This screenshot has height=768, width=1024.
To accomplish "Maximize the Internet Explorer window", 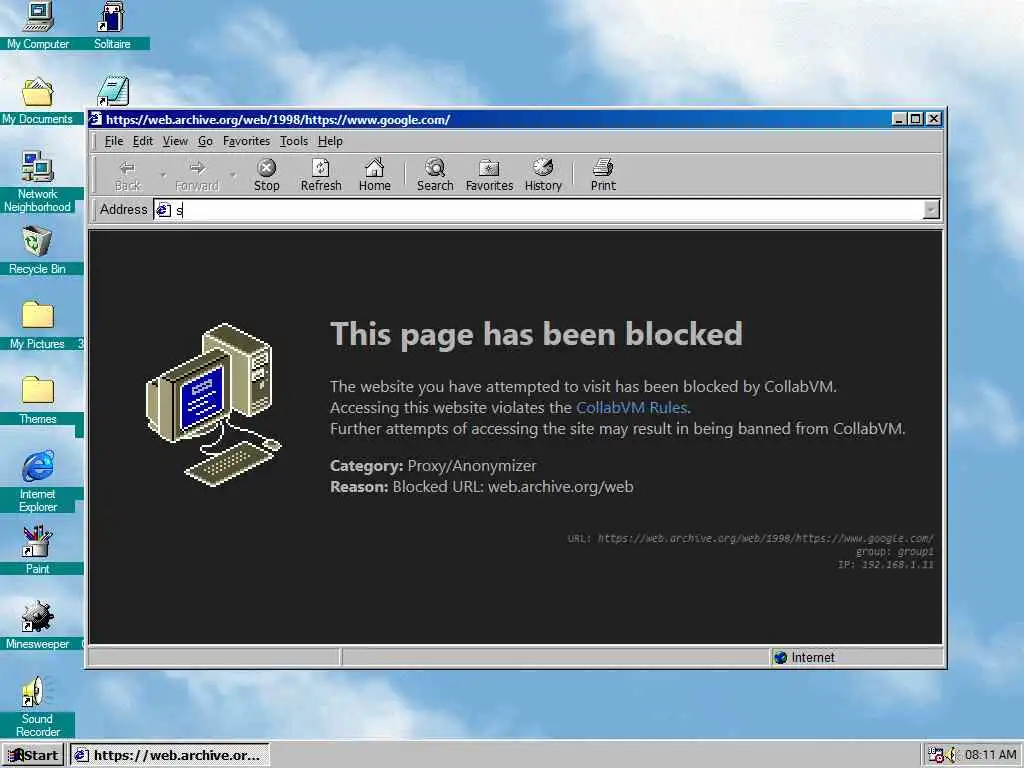I will (916, 119).
